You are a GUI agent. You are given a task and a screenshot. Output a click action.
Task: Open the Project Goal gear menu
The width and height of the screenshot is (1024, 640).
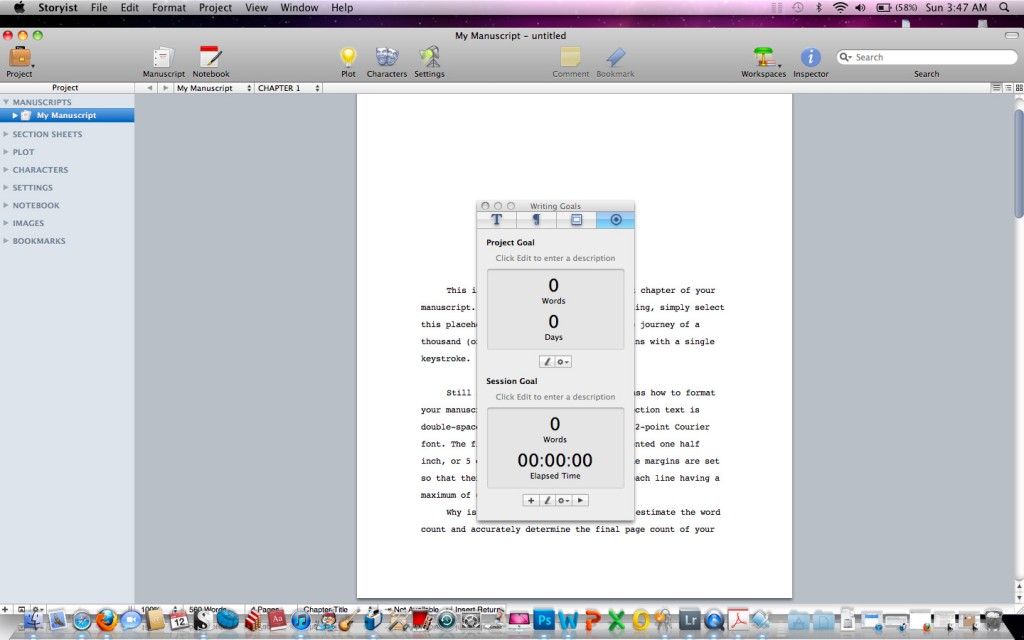tap(563, 362)
